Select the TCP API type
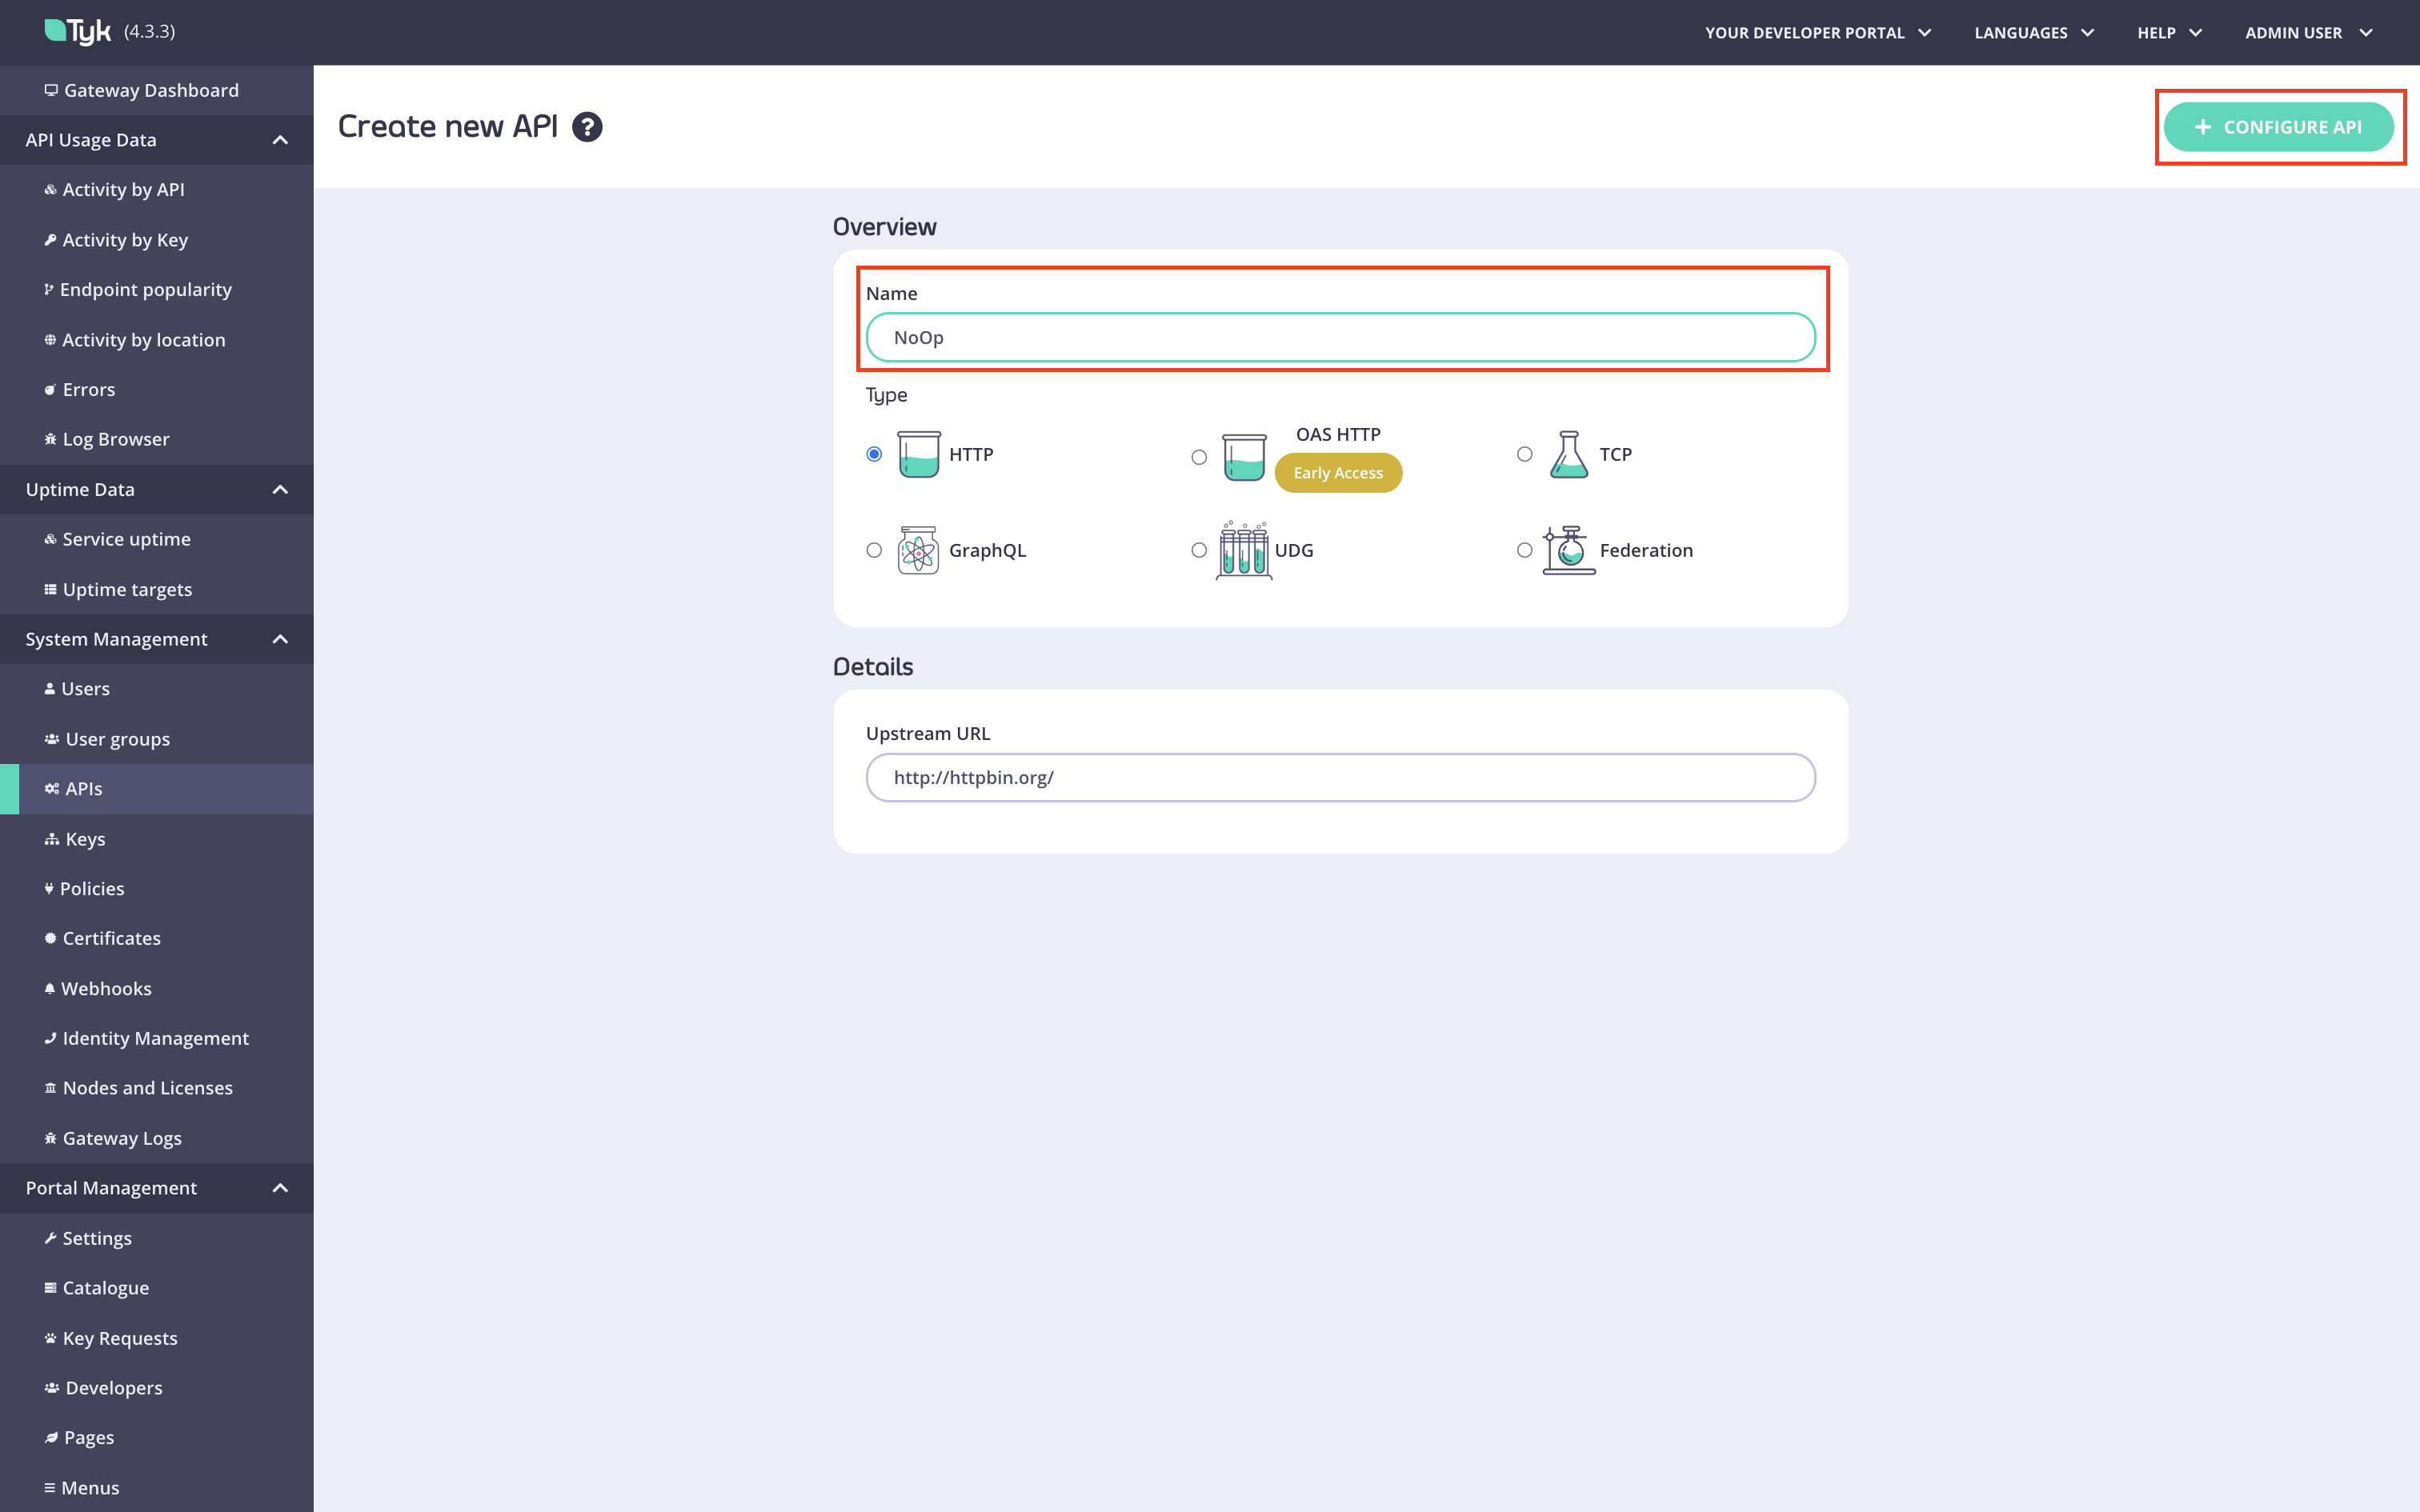2420x1512 pixels. pyautogui.click(x=1524, y=453)
